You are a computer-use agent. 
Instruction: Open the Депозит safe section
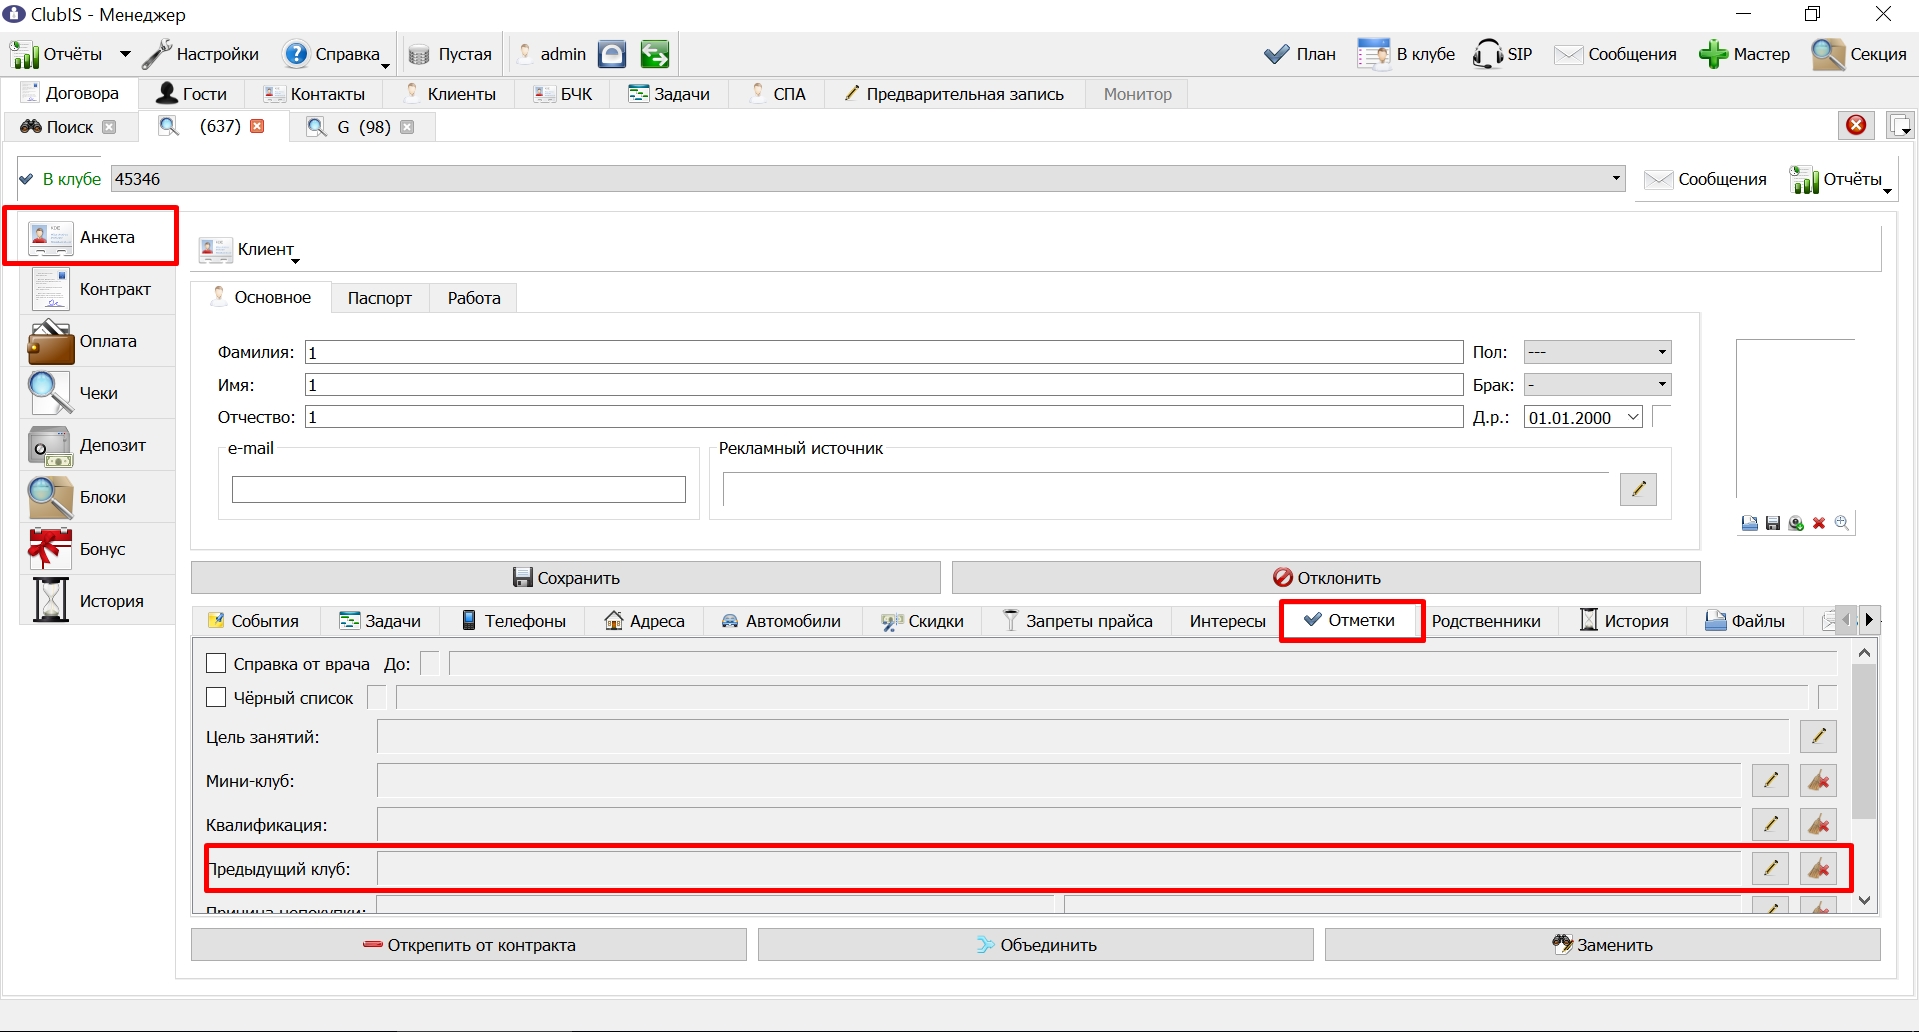97,446
